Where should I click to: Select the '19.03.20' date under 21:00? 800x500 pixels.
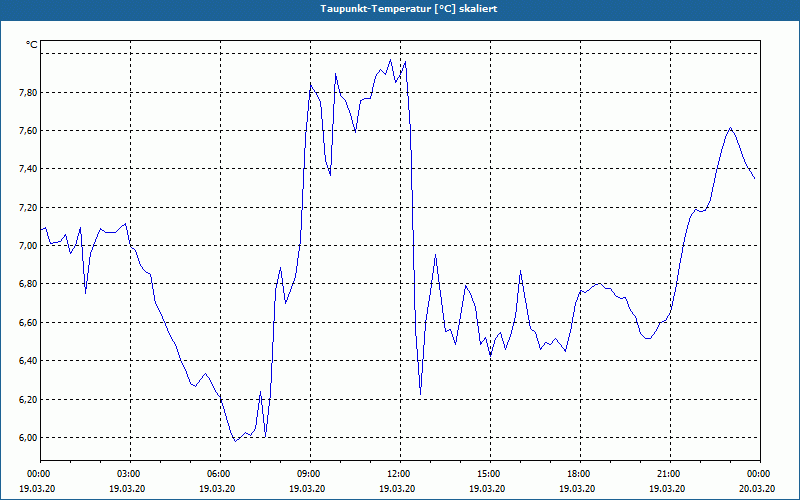[x=667, y=488]
